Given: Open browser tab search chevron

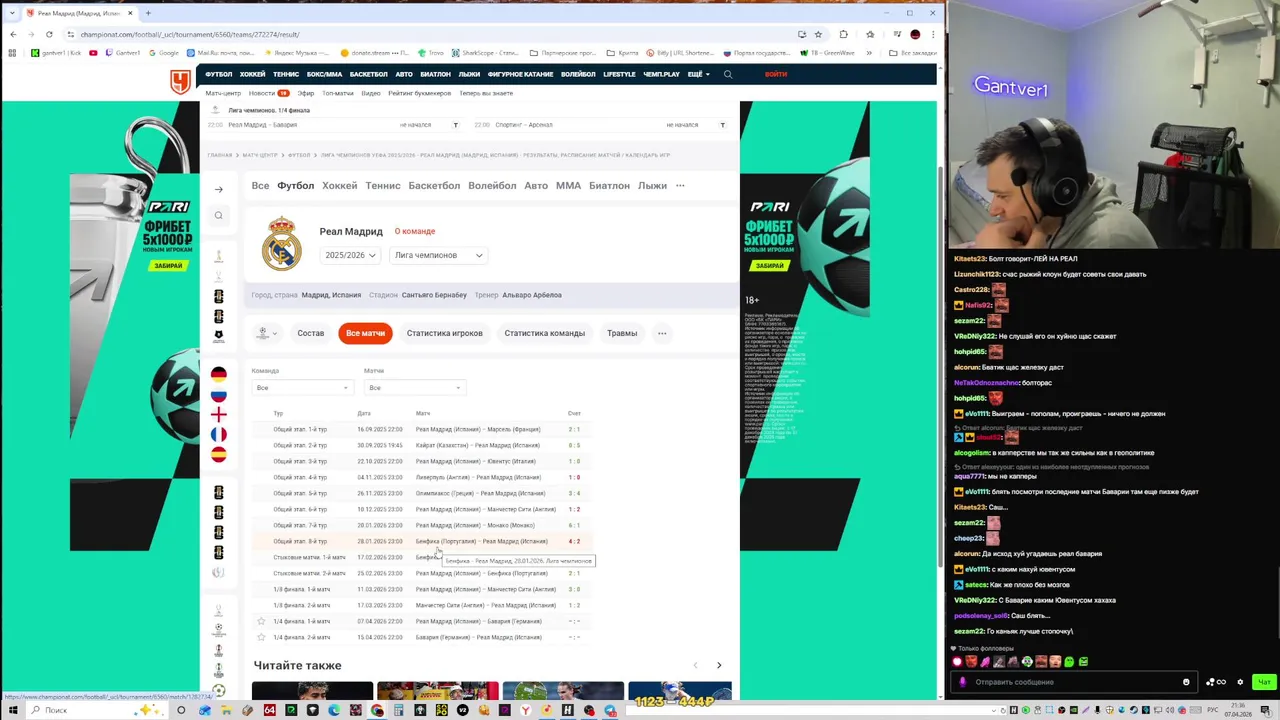Looking at the screenshot, I should click(13, 13).
